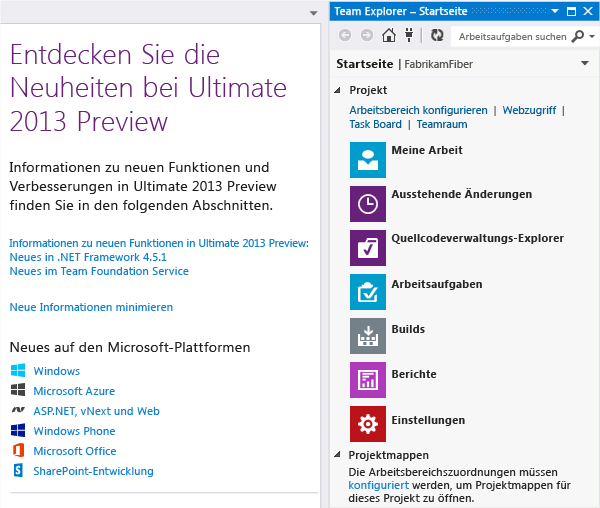Screen dimensions: 600x508
Task: Open ASP.NET, vNext und Web link
Action: point(96,411)
